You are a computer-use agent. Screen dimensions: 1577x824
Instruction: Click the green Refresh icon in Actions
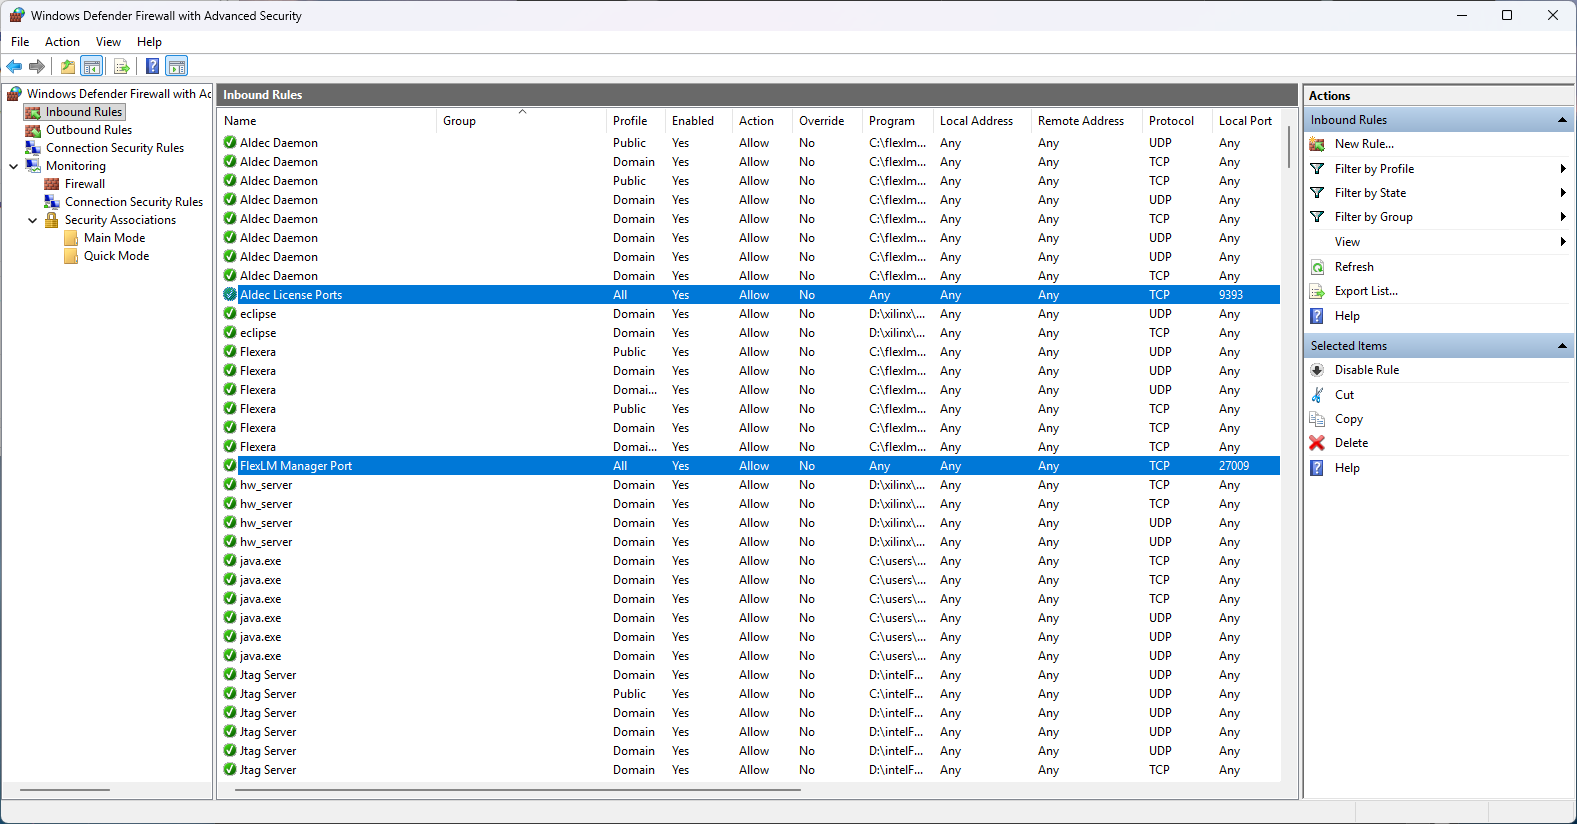(x=1317, y=267)
